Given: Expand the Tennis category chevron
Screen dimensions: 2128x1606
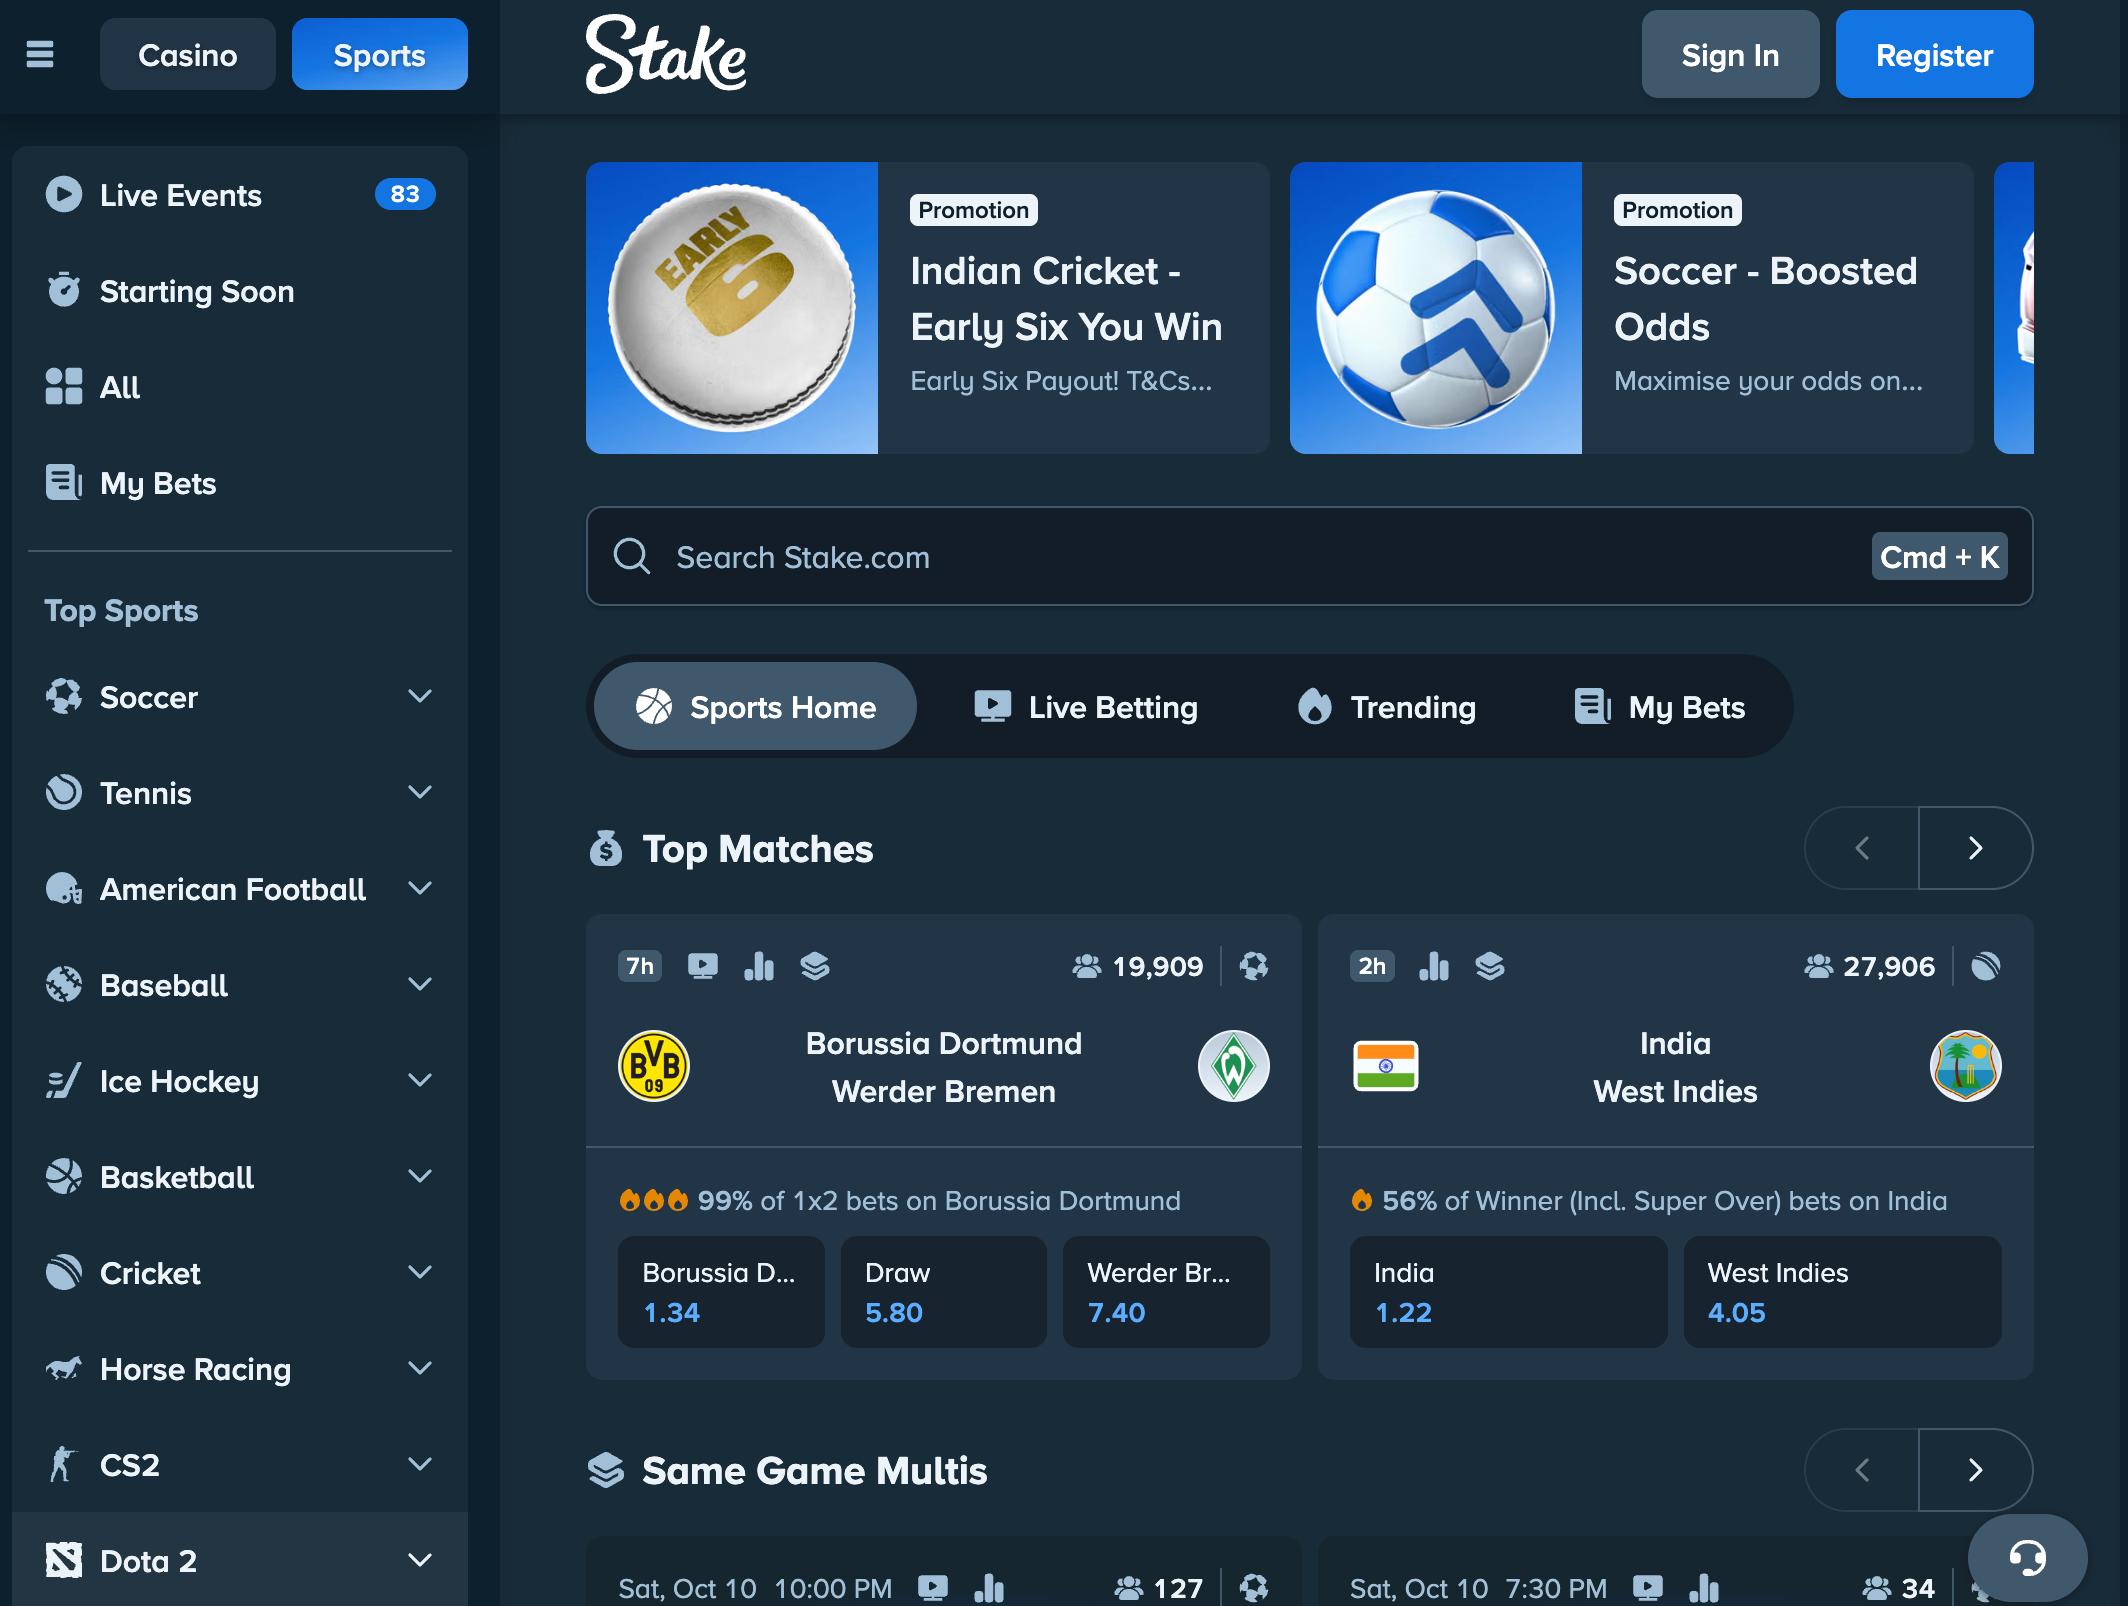Looking at the screenshot, I should [x=420, y=792].
